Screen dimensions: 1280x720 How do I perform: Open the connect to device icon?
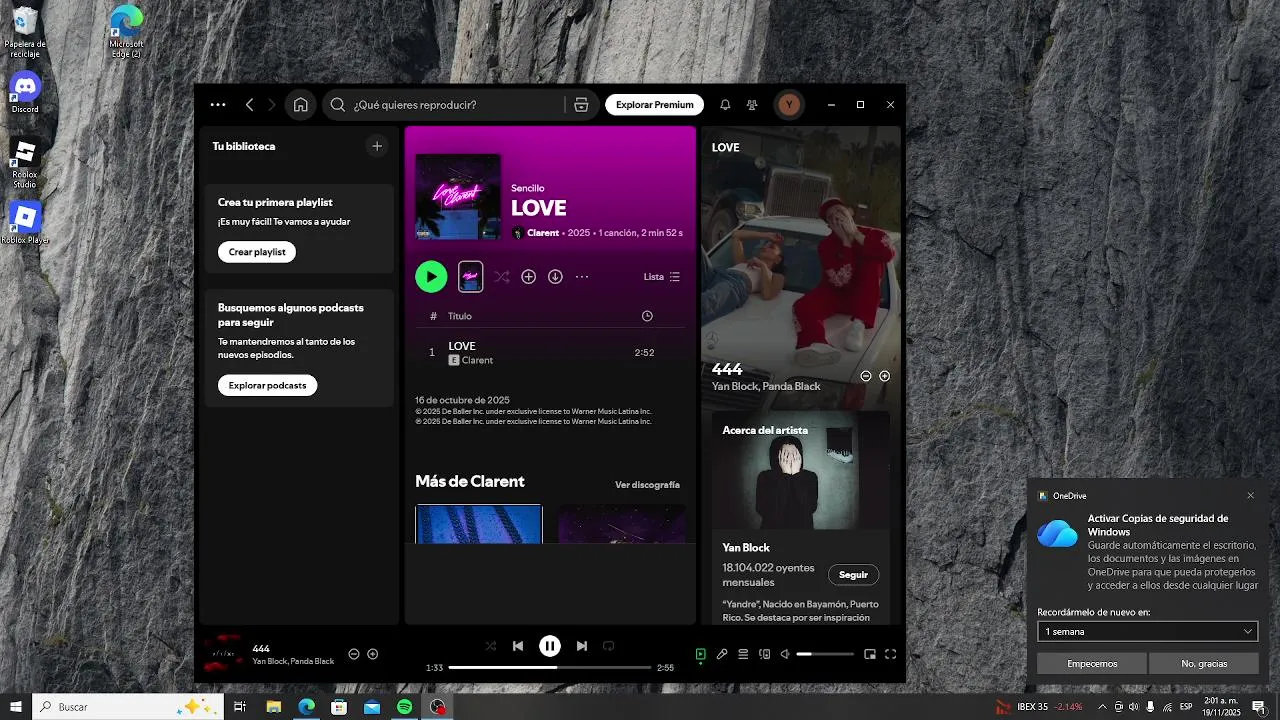point(765,654)
